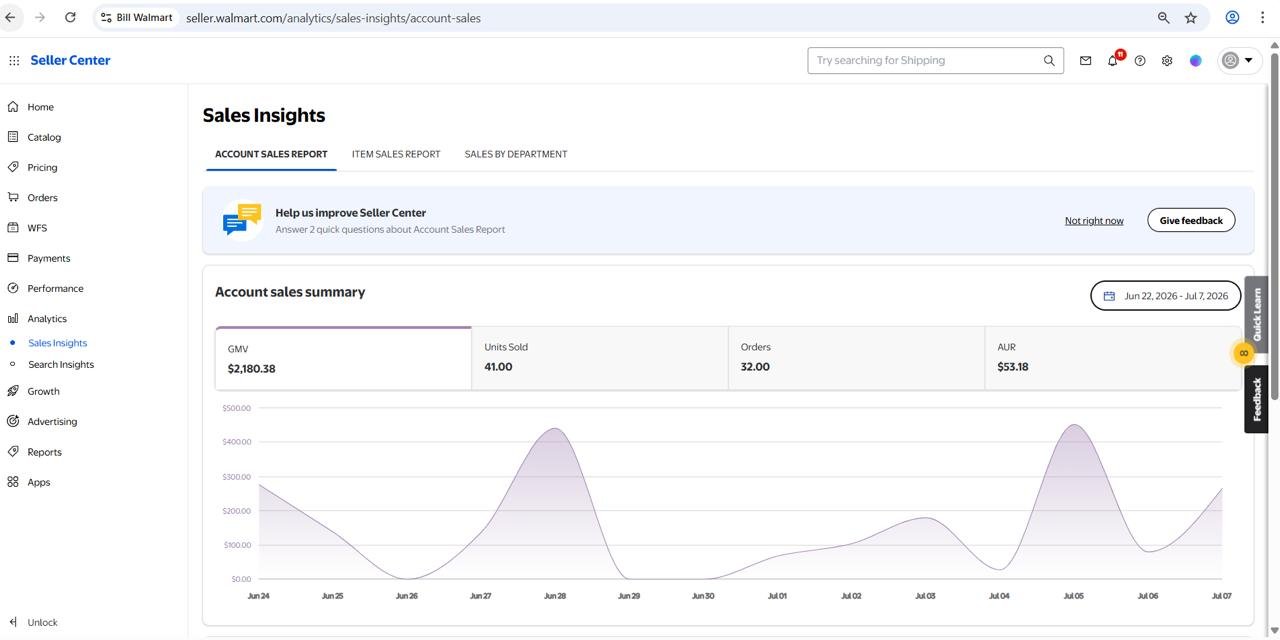Open the apps grid icon beside Seller Center
This screenshot has width=1280, height=640.
point(14,60)
